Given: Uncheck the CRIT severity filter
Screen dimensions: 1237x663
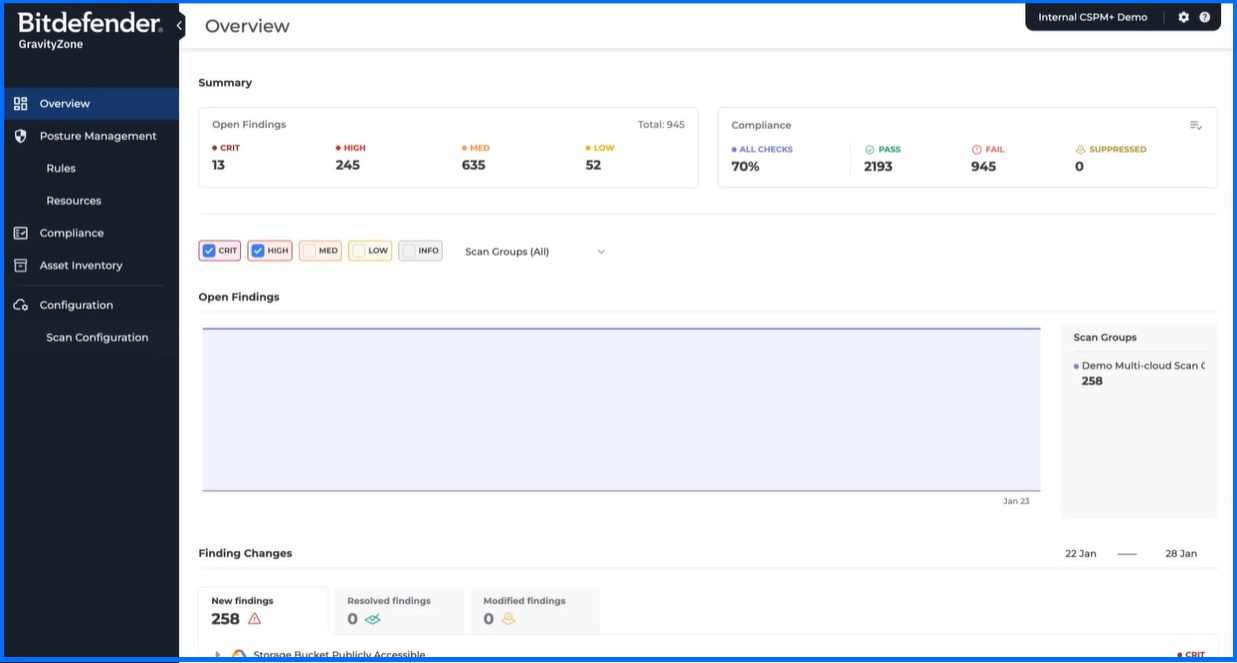Looking at the screenshot, I should 209,251.
